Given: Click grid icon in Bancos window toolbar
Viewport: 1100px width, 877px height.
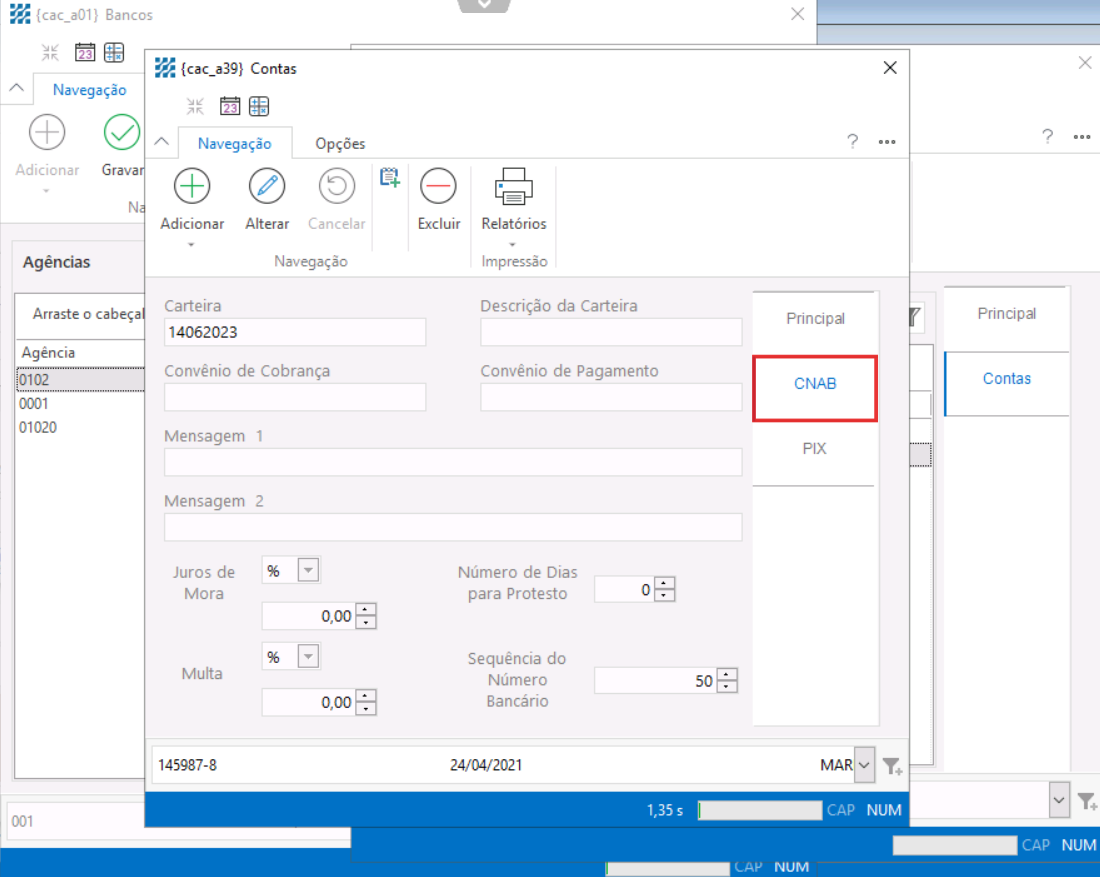Looking at the screenshot, I should coord(114,52).
